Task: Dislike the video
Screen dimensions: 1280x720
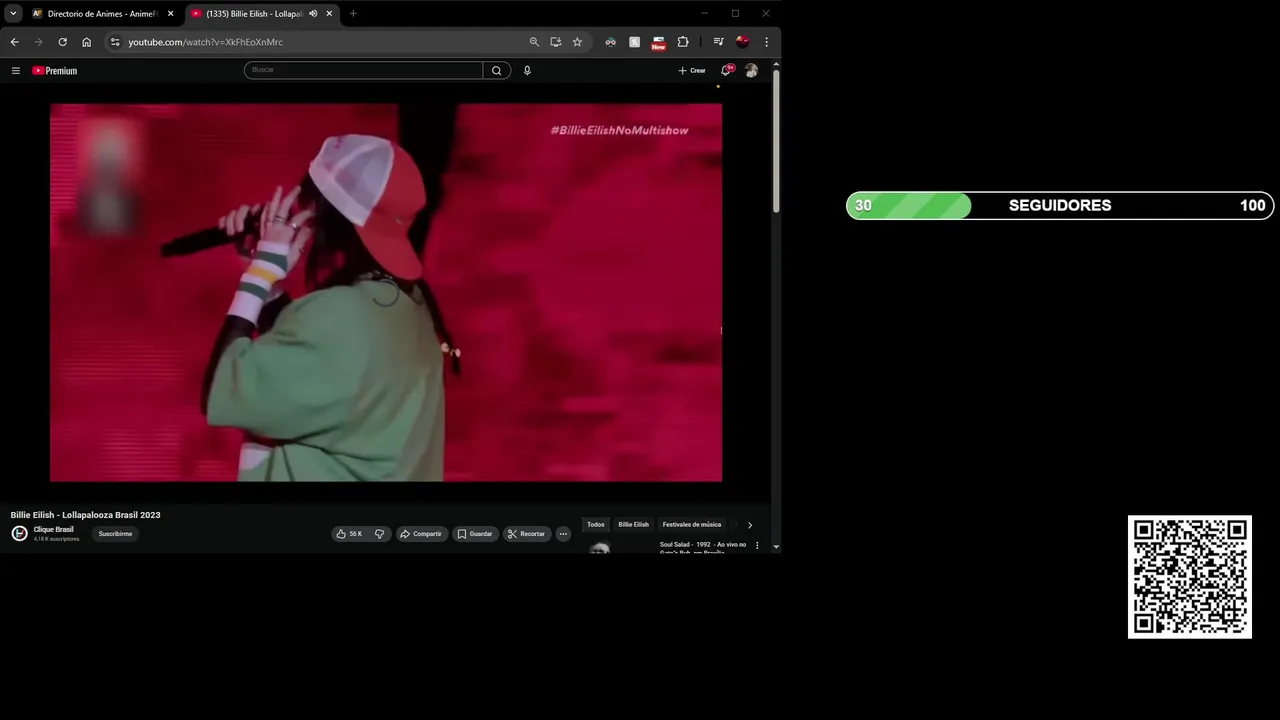Action: click(x=379, y=534)
